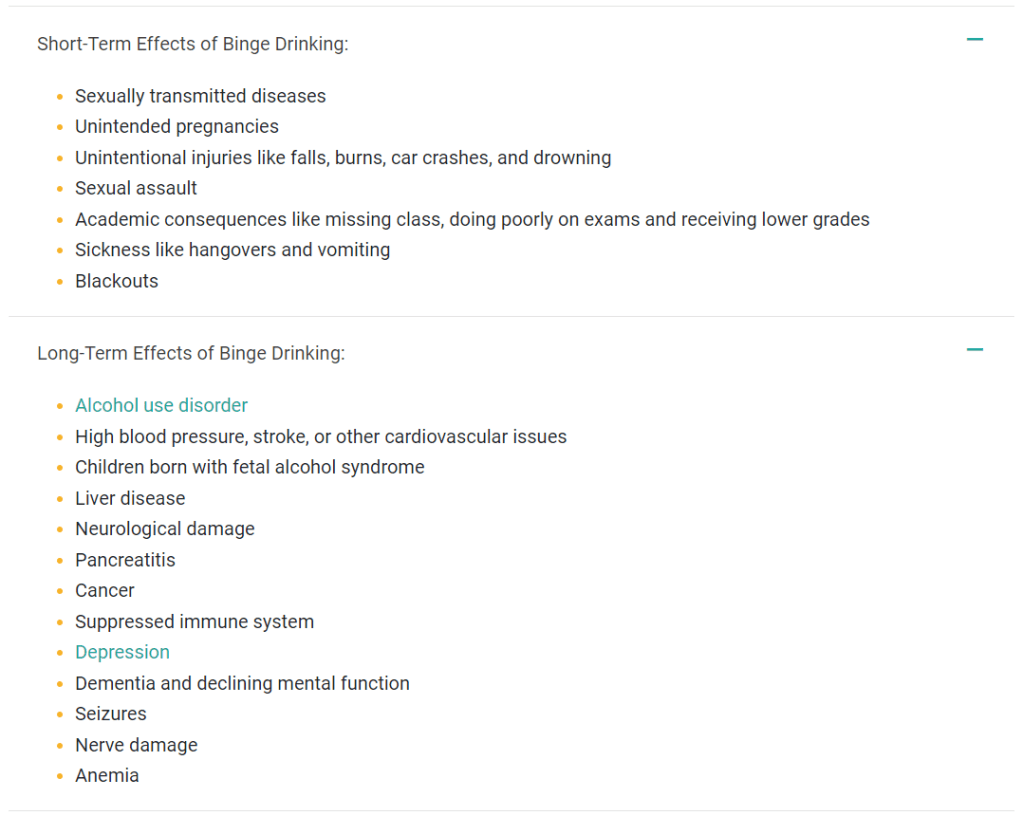
Task: Collapse Long-Term Effects section via minus icon
Action: point(975,350)
